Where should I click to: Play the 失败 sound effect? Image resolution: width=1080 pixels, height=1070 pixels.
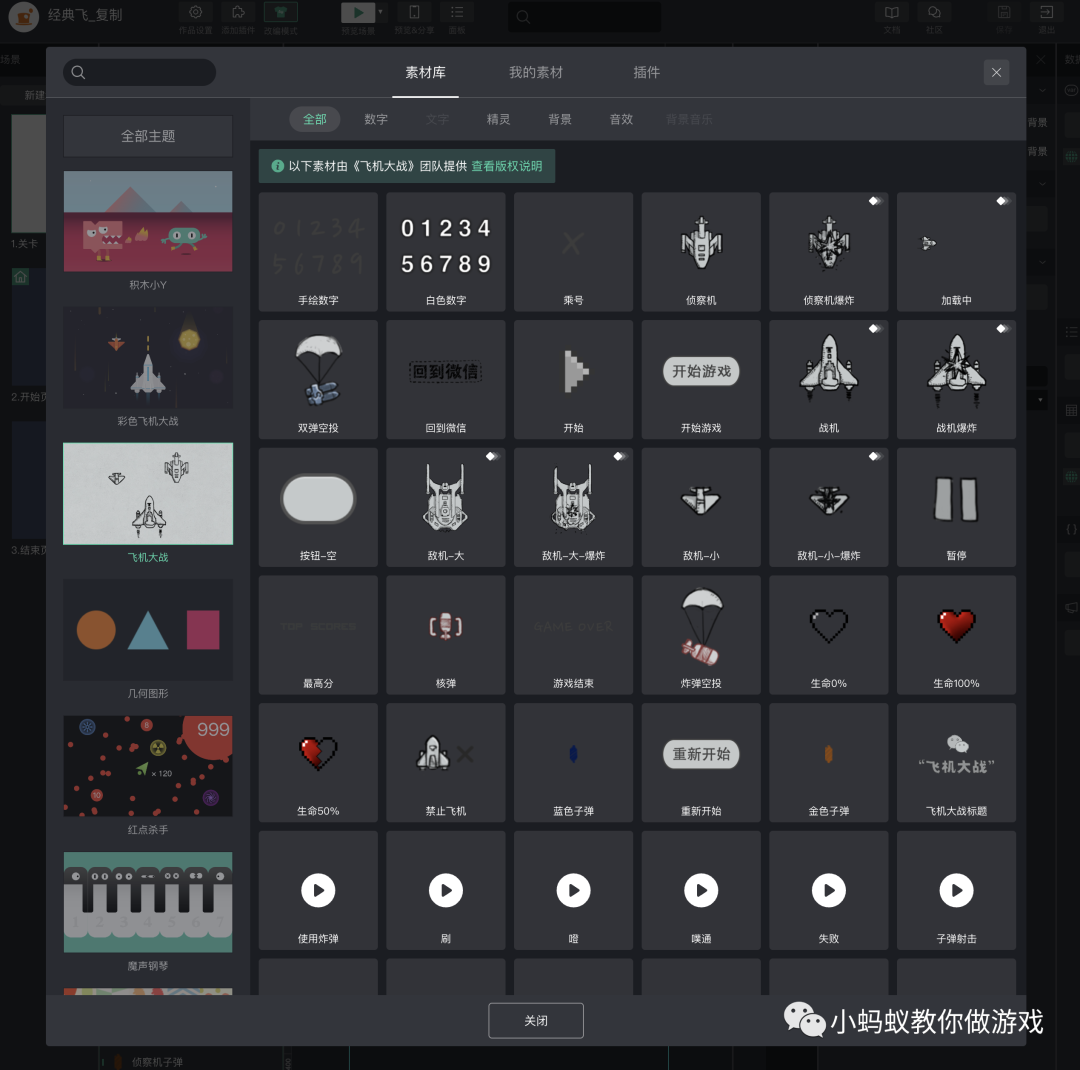click(829, 890)
